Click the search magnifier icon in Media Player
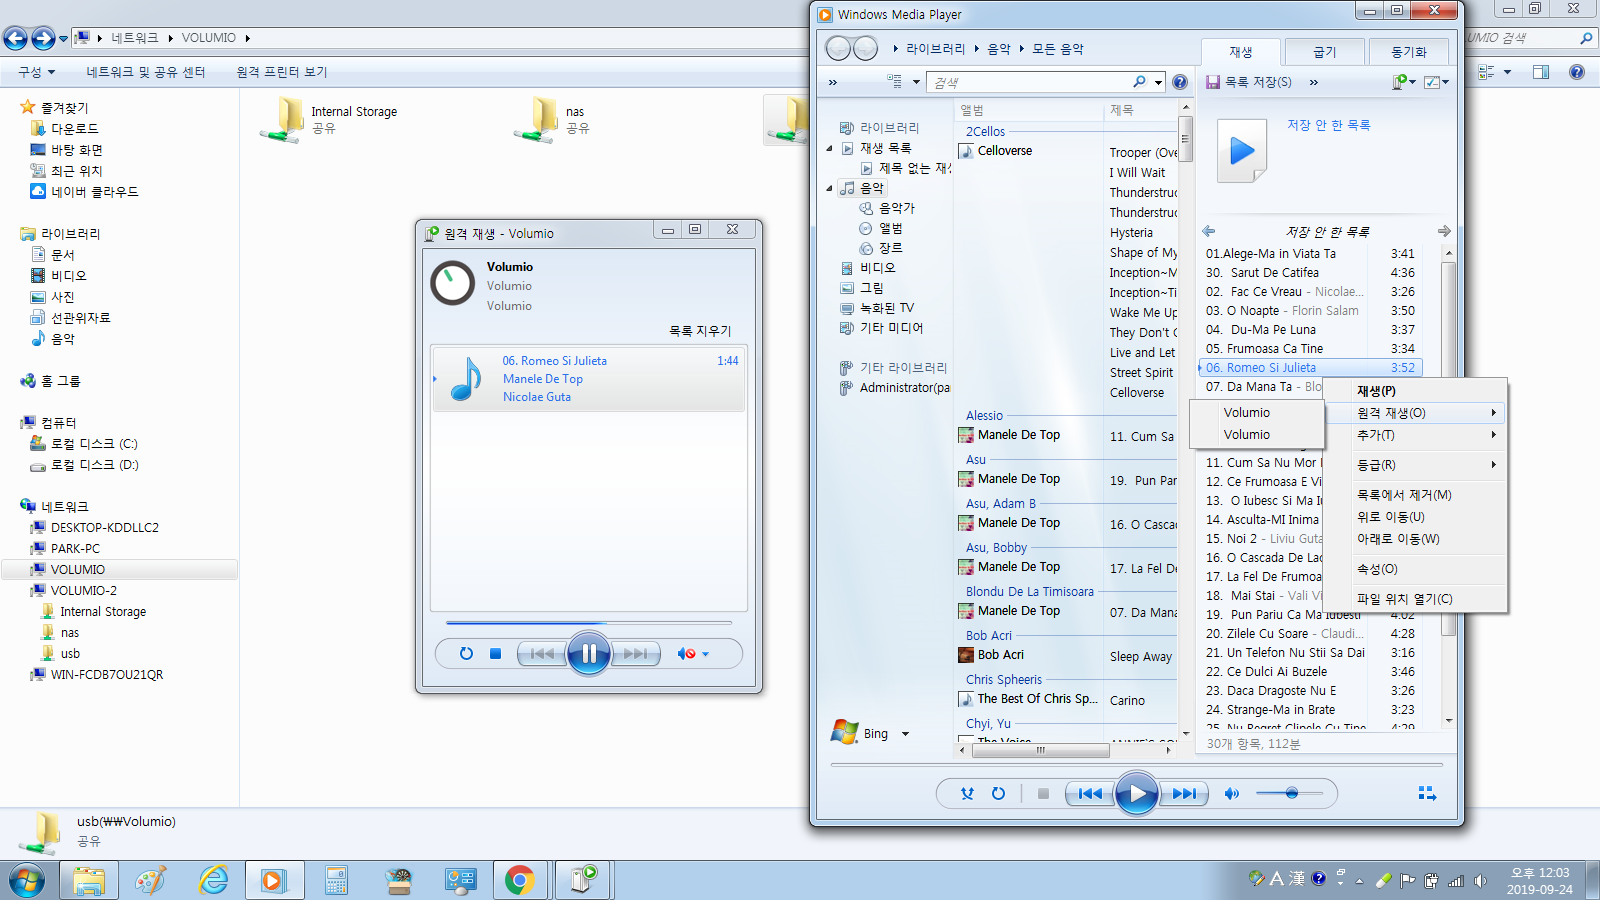Viewport: 1600px width, 900px height. click(x=1140, y=82)
